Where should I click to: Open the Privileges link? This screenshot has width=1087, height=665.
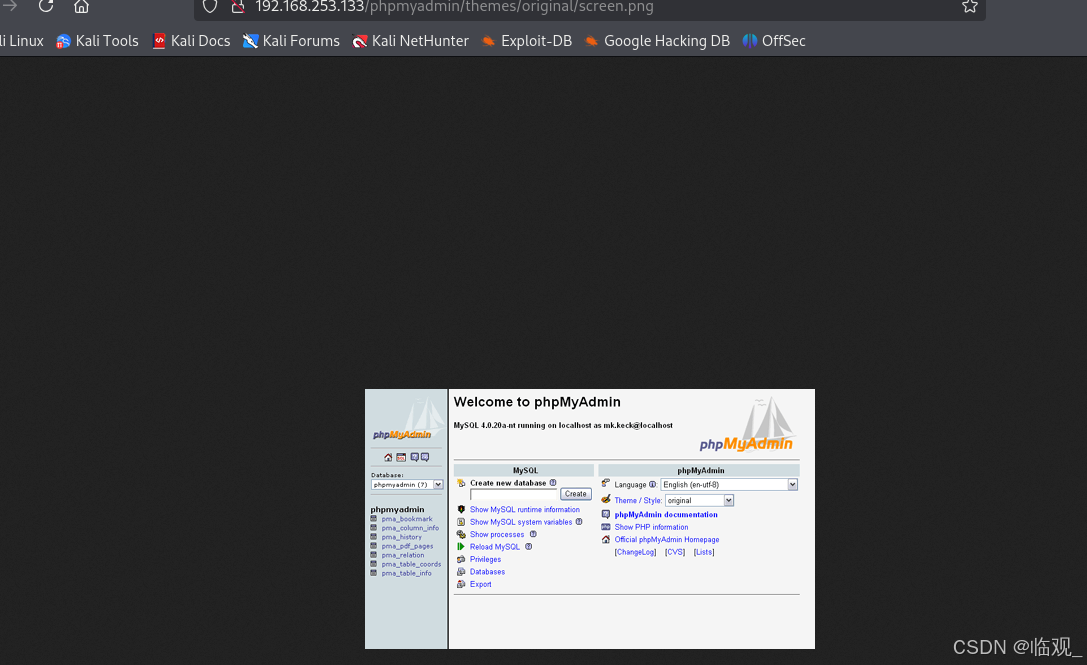(485, 560)
